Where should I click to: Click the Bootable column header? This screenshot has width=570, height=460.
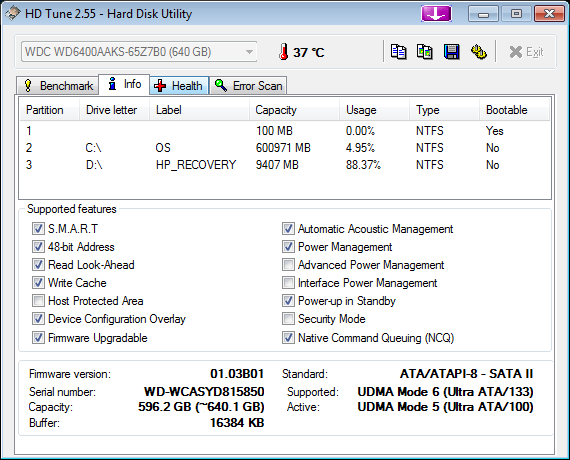pos(514,110)
